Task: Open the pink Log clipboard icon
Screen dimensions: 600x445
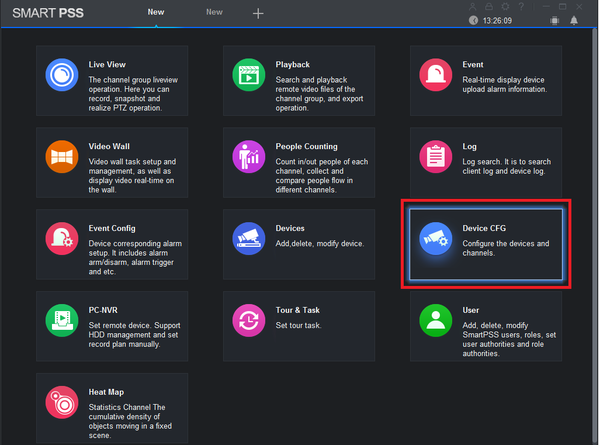Action: [435, 156]
